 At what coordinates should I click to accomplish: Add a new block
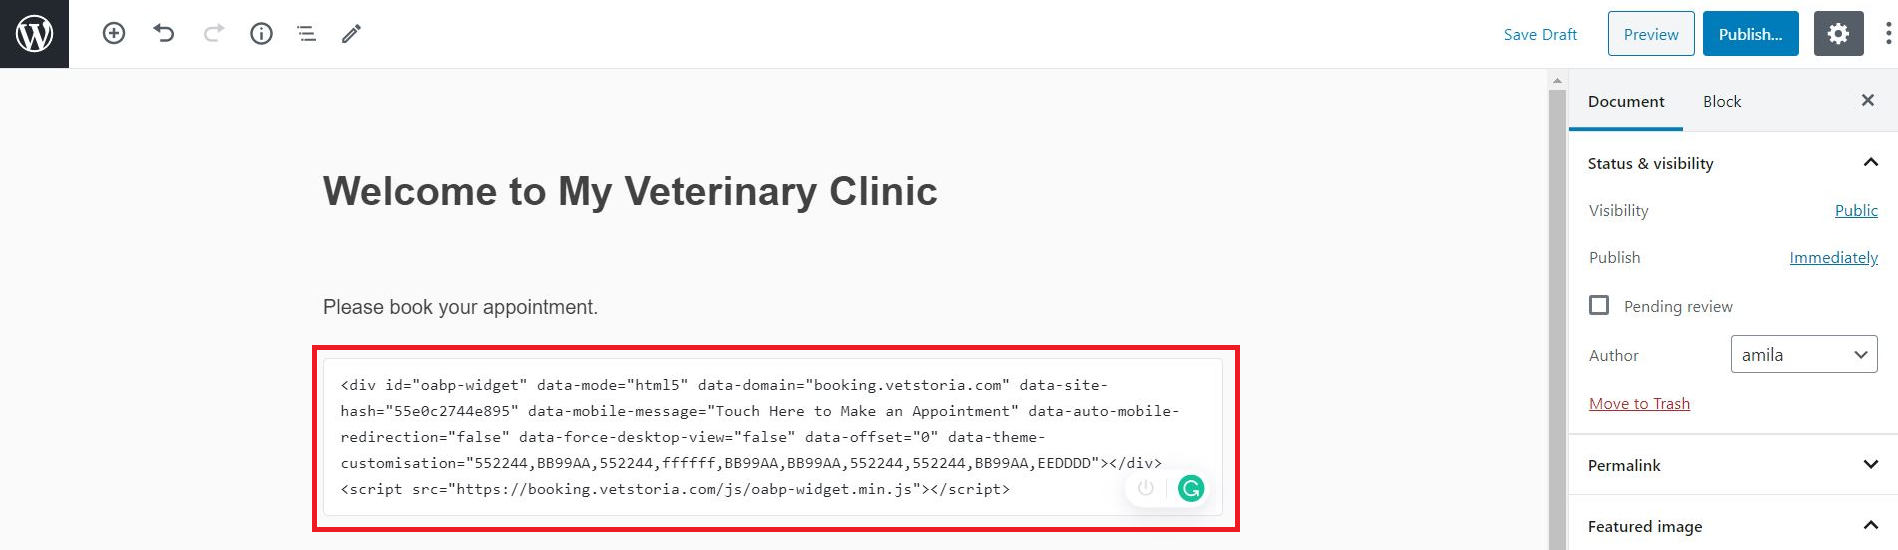(x=114, y=34)
